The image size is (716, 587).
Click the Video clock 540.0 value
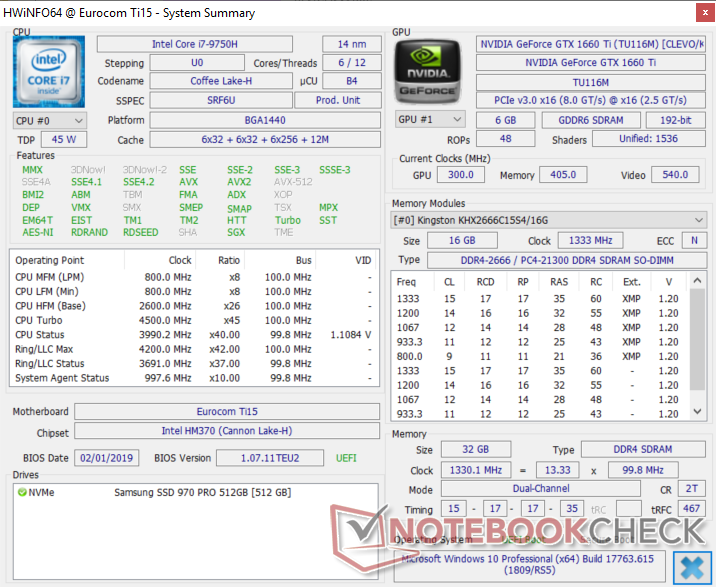coord(675,175)
